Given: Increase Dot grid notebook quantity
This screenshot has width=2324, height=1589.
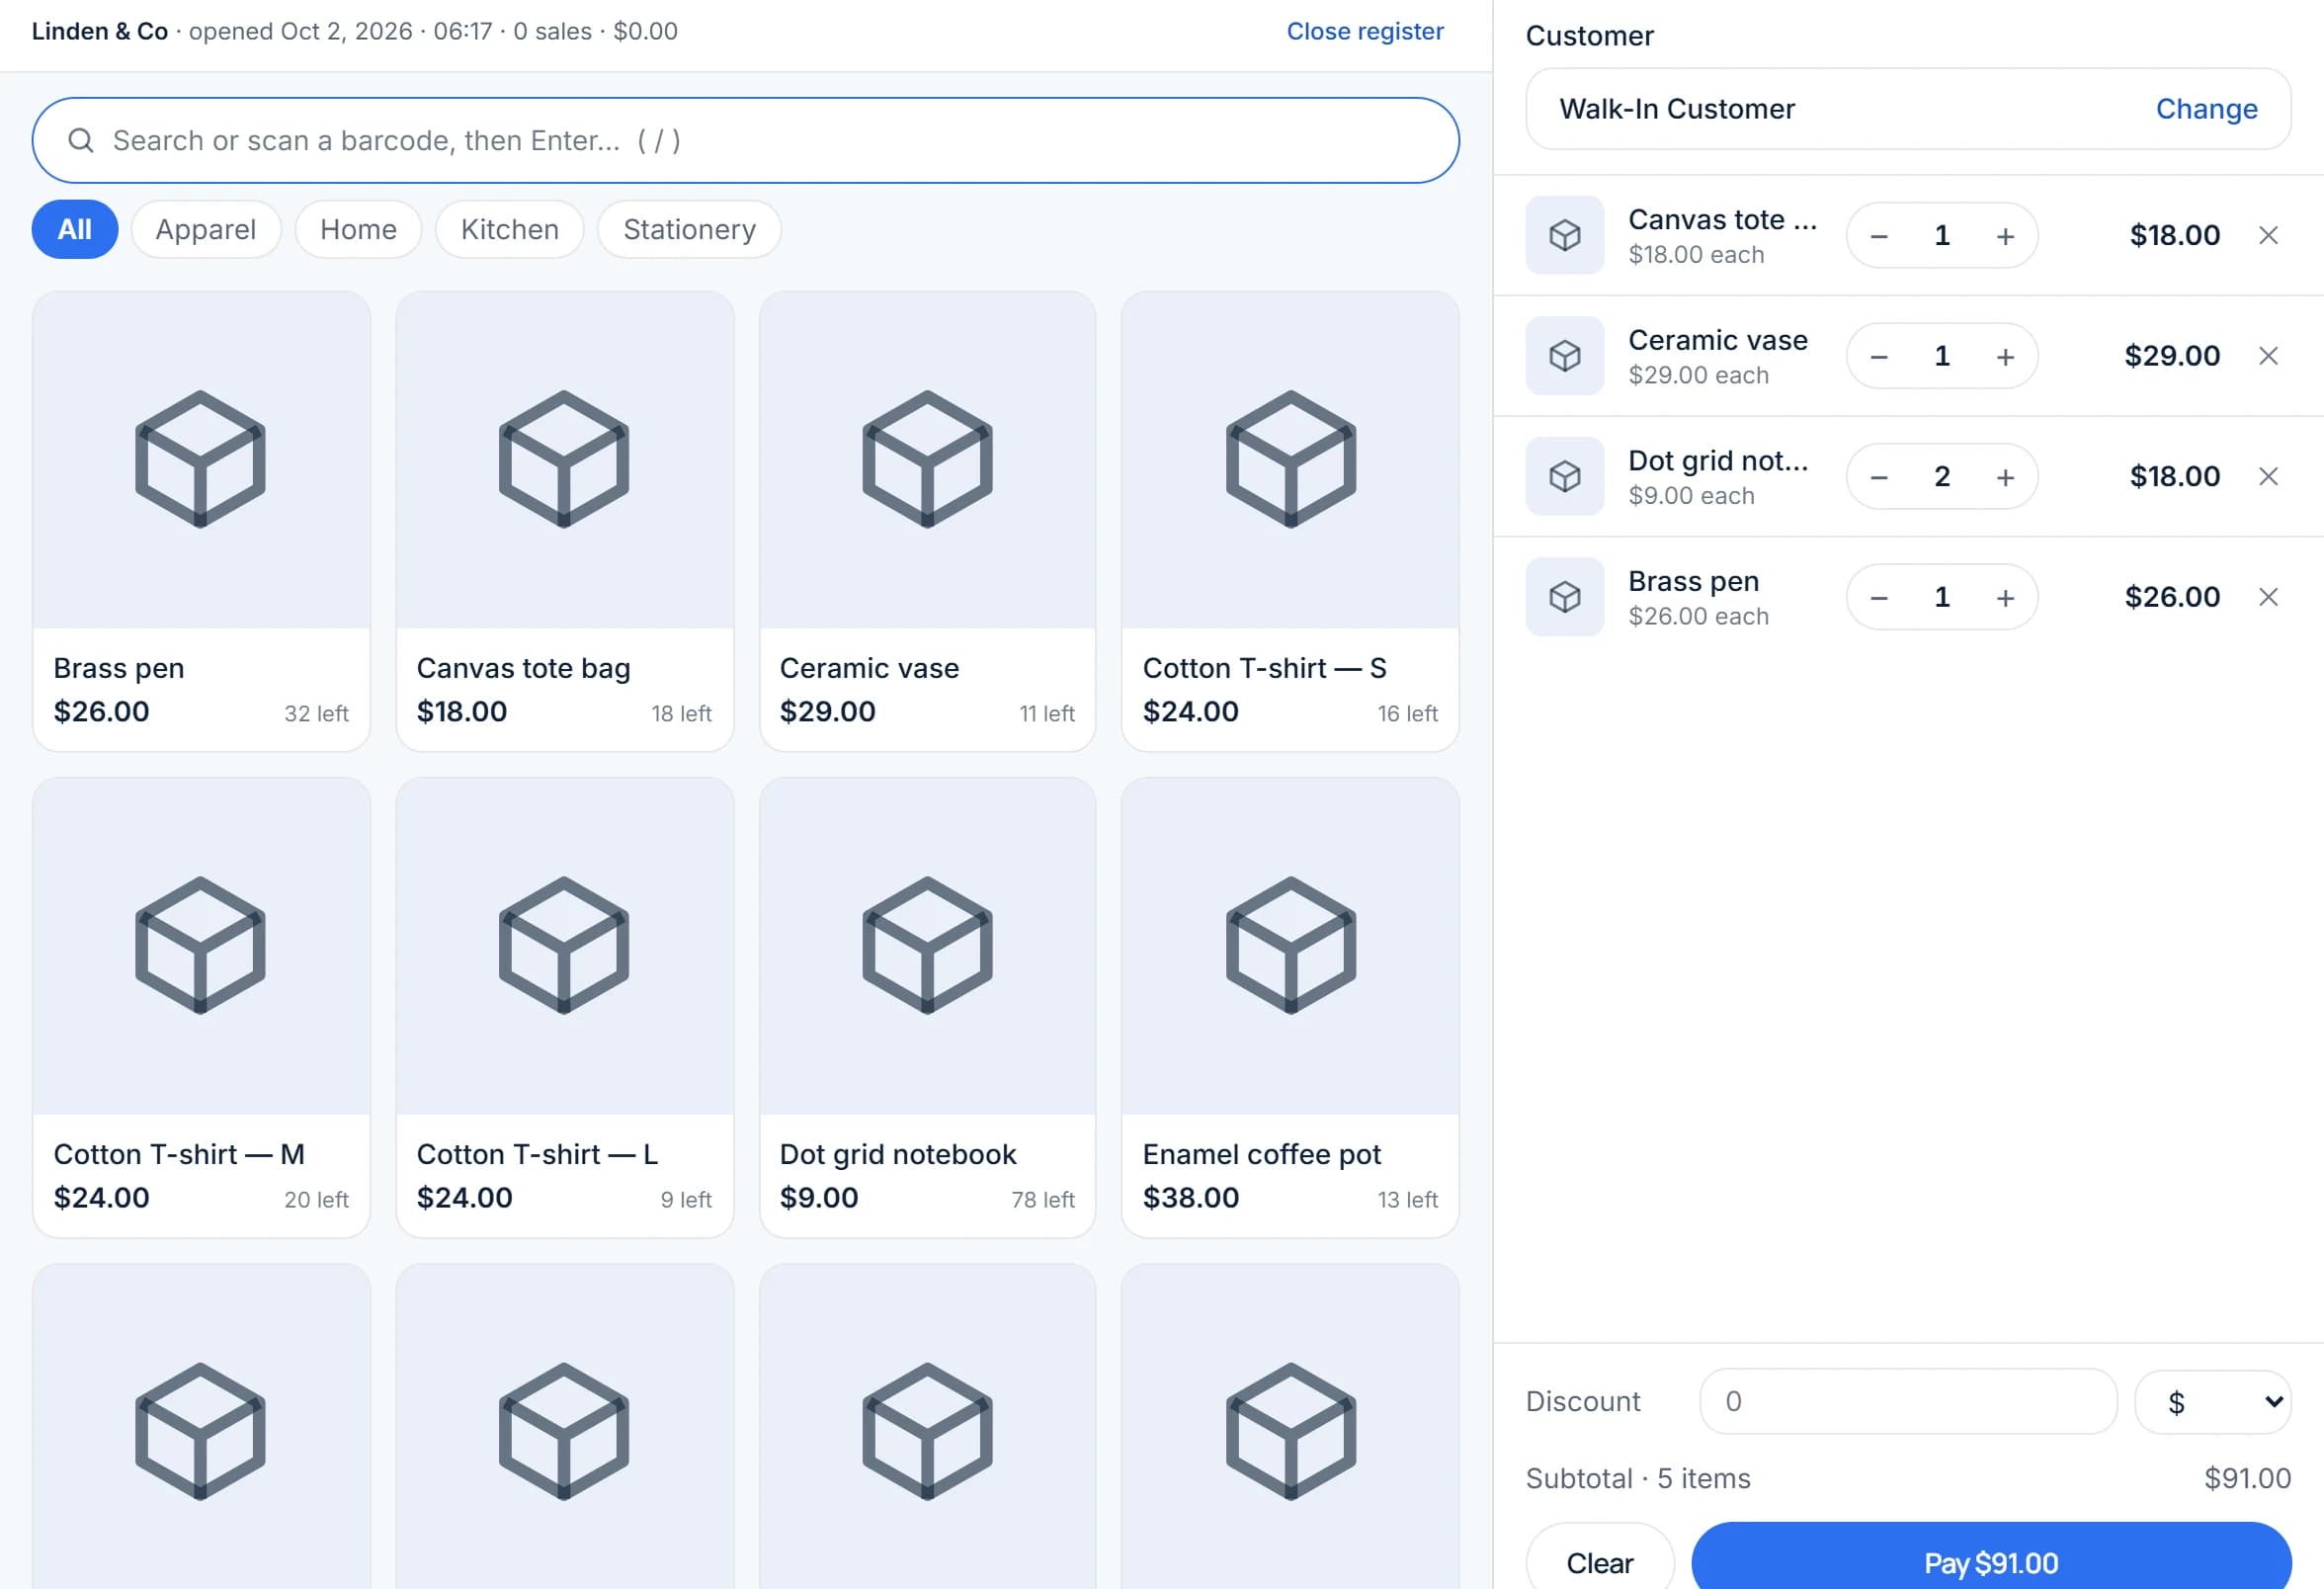Looking at the screenshot, I should click(x=2005, y=477).
